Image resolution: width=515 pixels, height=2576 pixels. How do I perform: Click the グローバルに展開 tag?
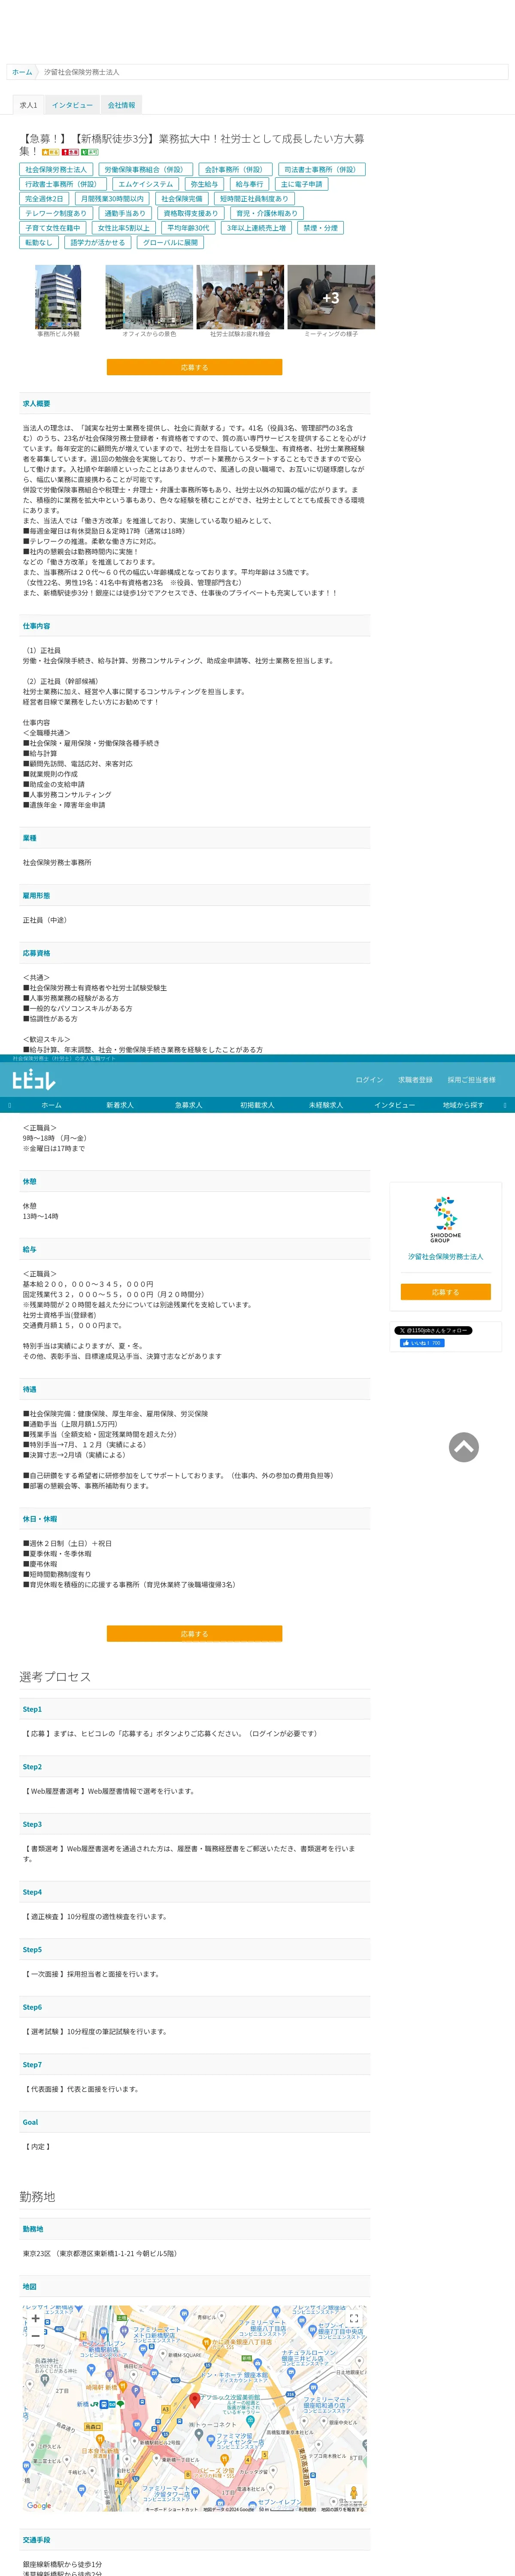171,243
